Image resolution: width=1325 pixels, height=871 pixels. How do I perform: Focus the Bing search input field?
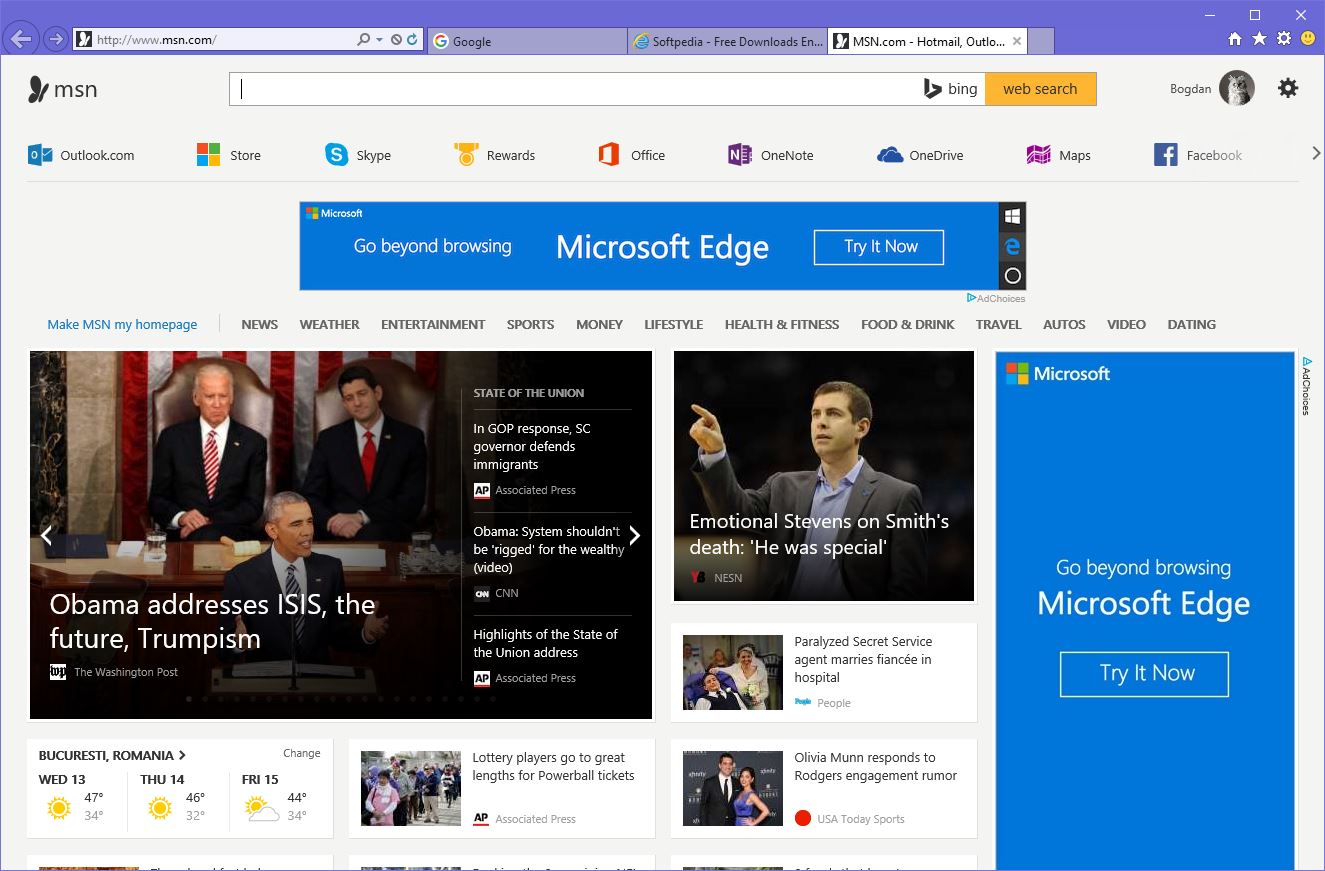[x=575, y=89]
